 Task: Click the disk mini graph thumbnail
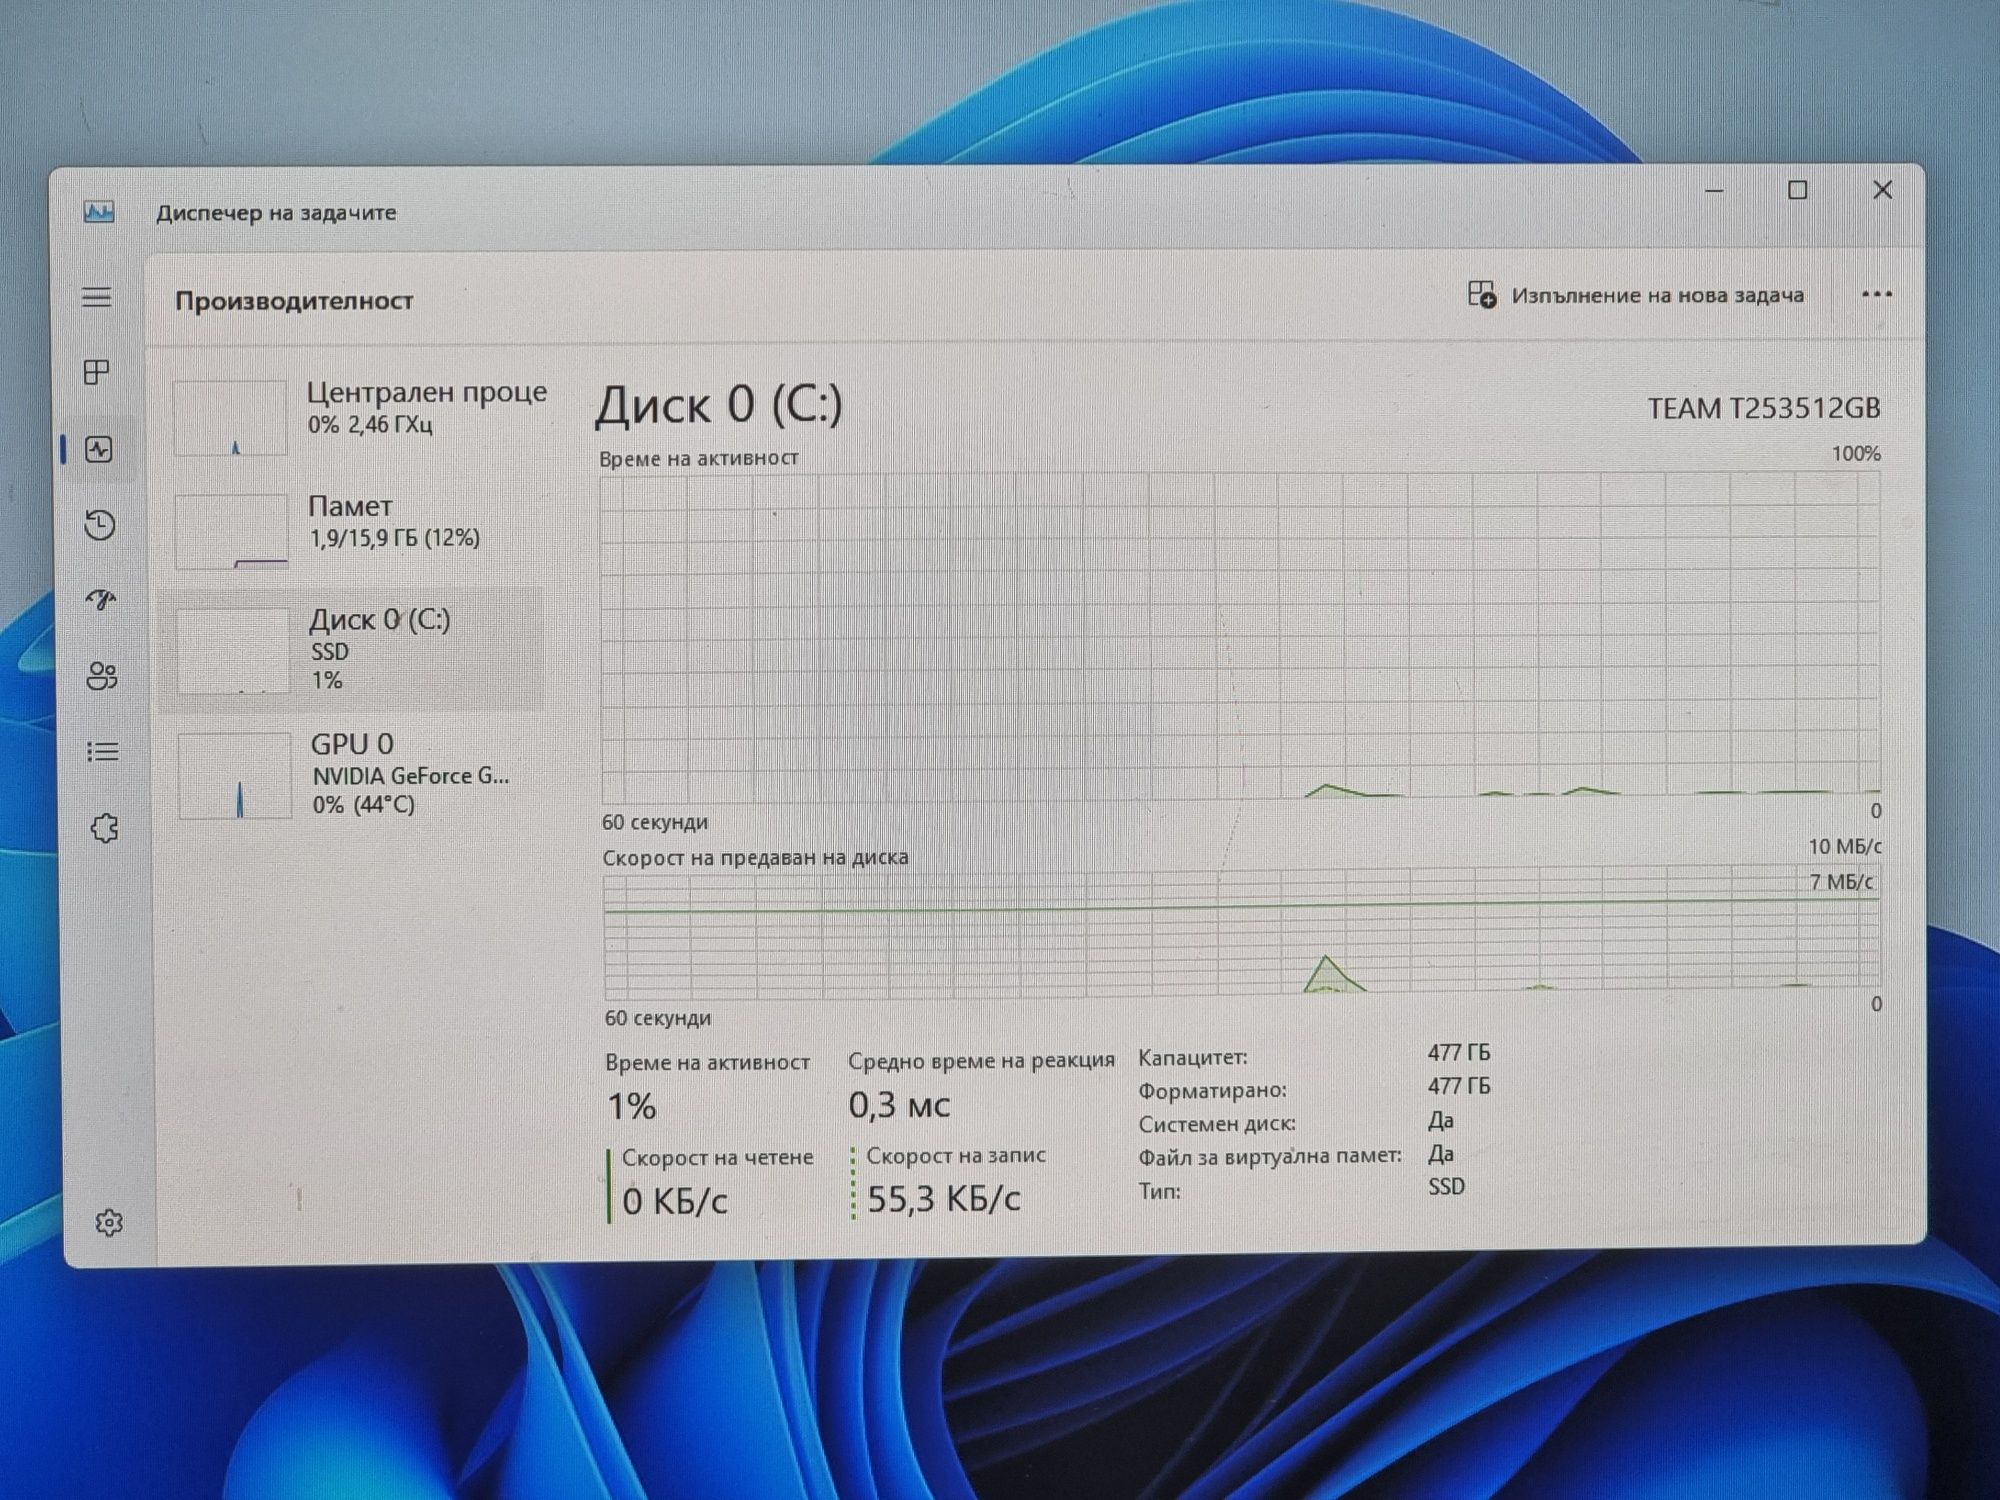tap(234, 652)
